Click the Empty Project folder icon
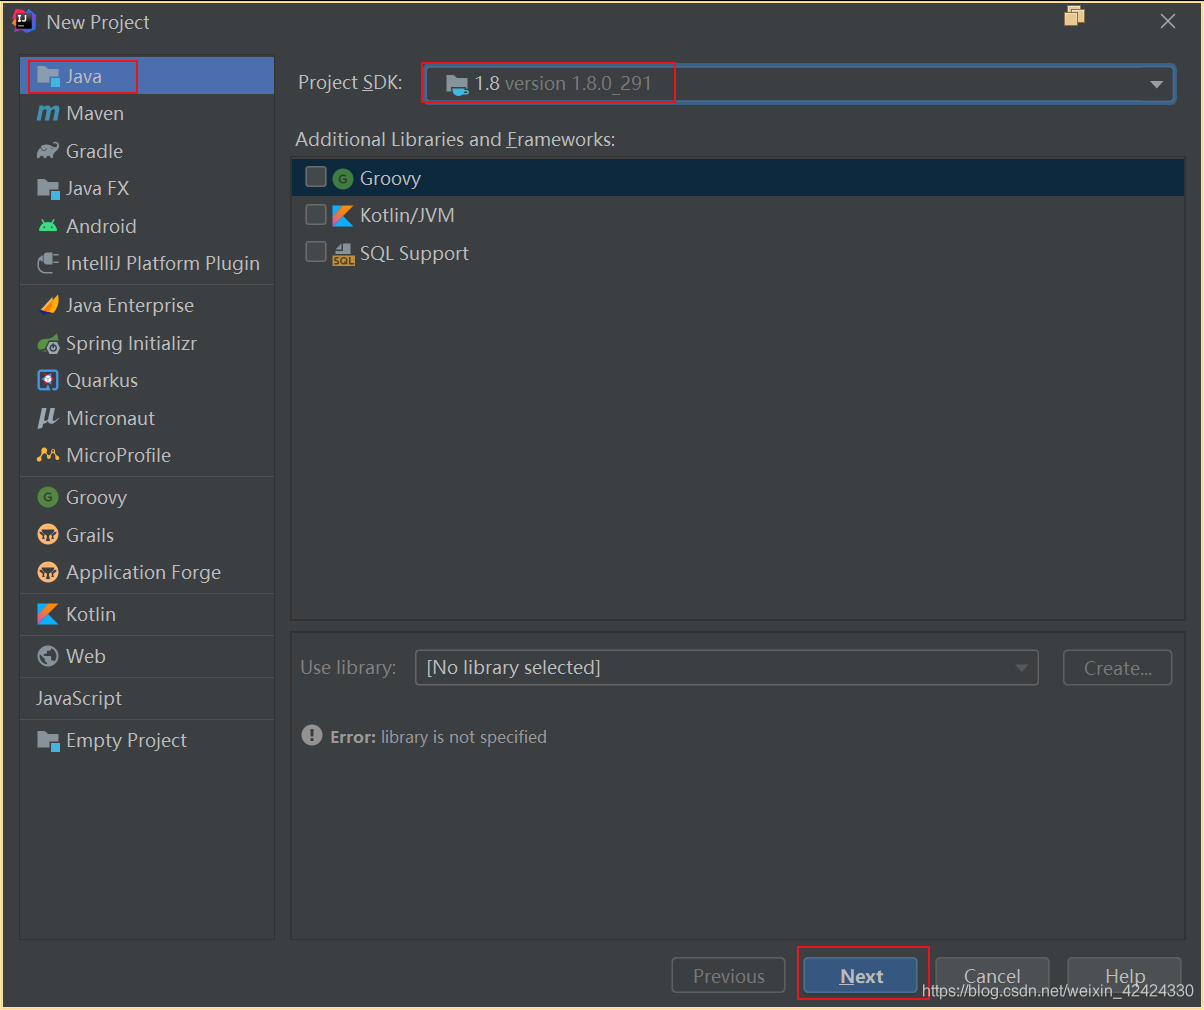 point(48,741)
